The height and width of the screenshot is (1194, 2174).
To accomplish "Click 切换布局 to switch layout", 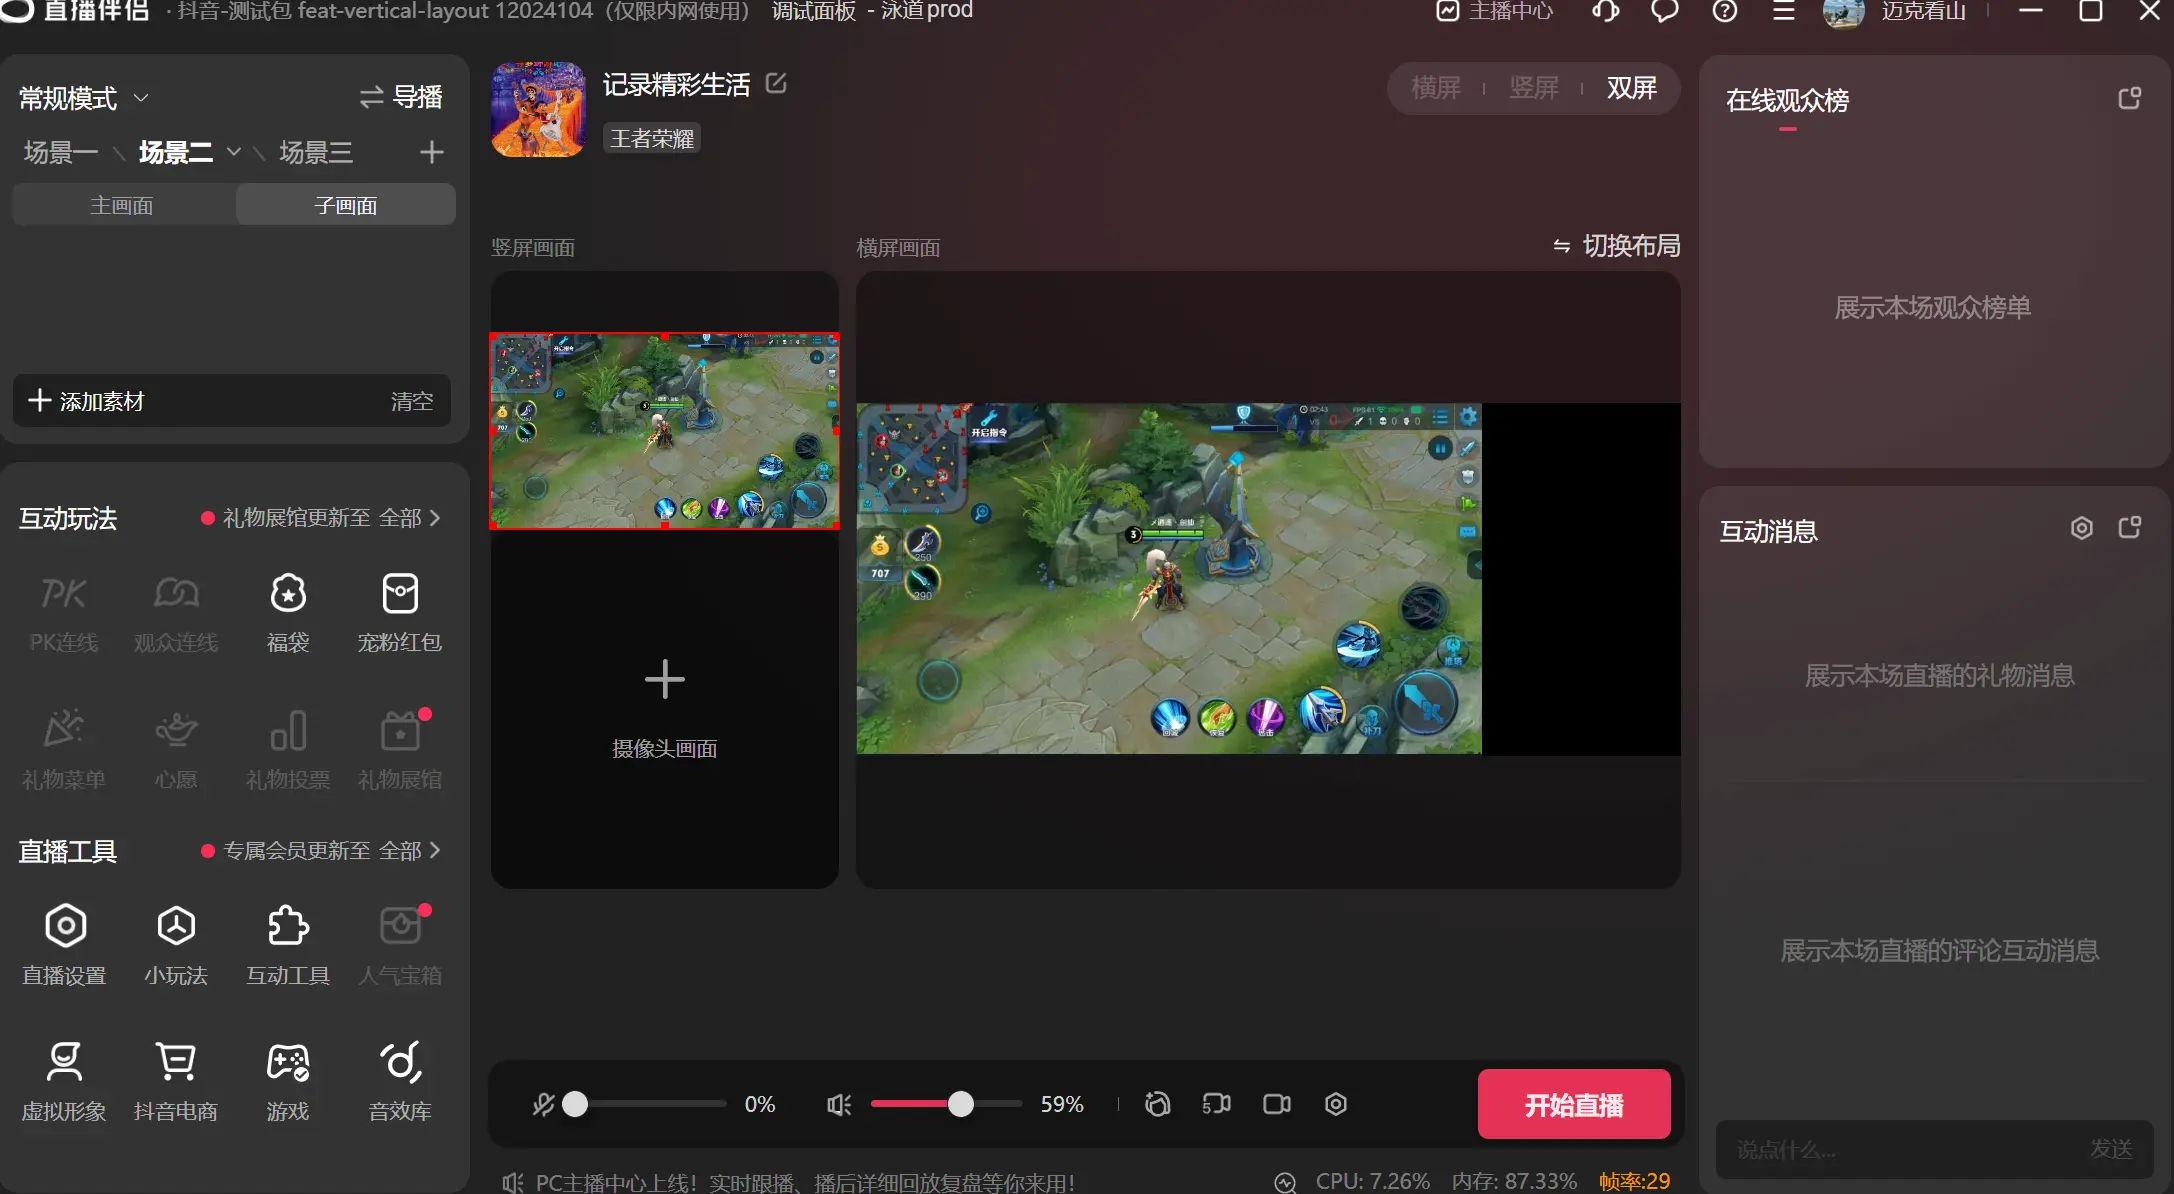I will [x=1616, y=246].
